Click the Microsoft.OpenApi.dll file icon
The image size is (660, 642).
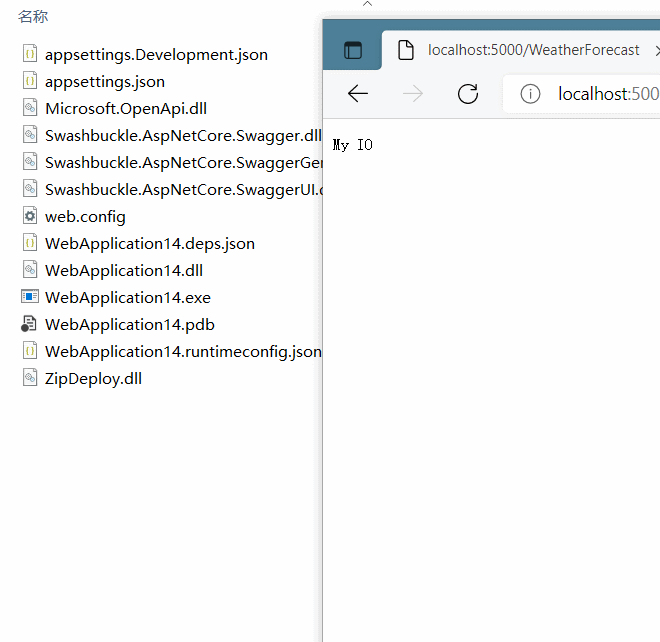(30, 108)
